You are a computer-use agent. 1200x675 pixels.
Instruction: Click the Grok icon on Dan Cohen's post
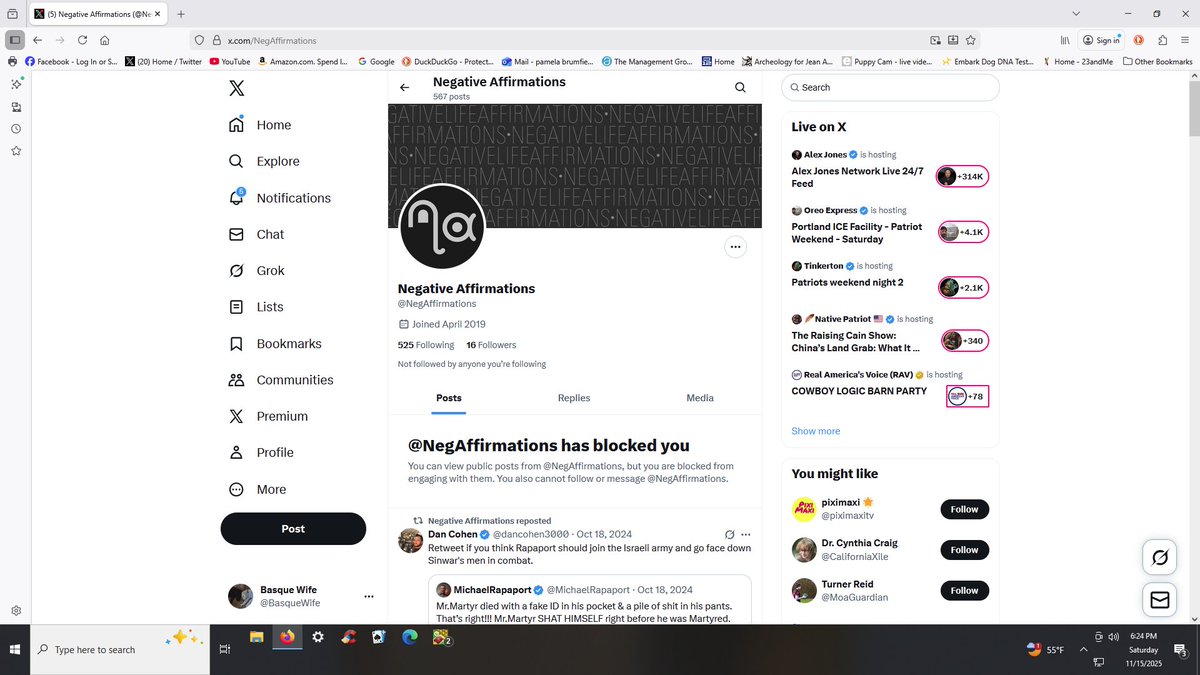(x=730, y=535)
